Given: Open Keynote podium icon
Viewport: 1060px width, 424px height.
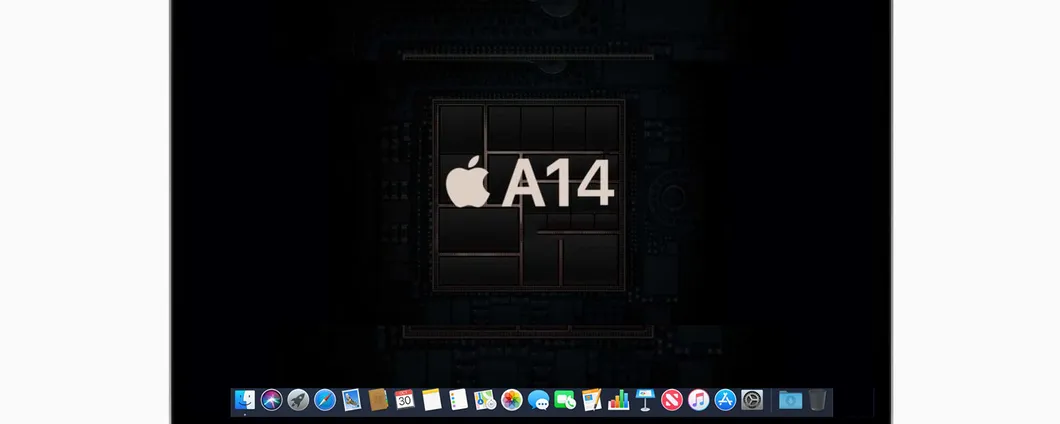Looking at the screenshot, I should (645, 400).
